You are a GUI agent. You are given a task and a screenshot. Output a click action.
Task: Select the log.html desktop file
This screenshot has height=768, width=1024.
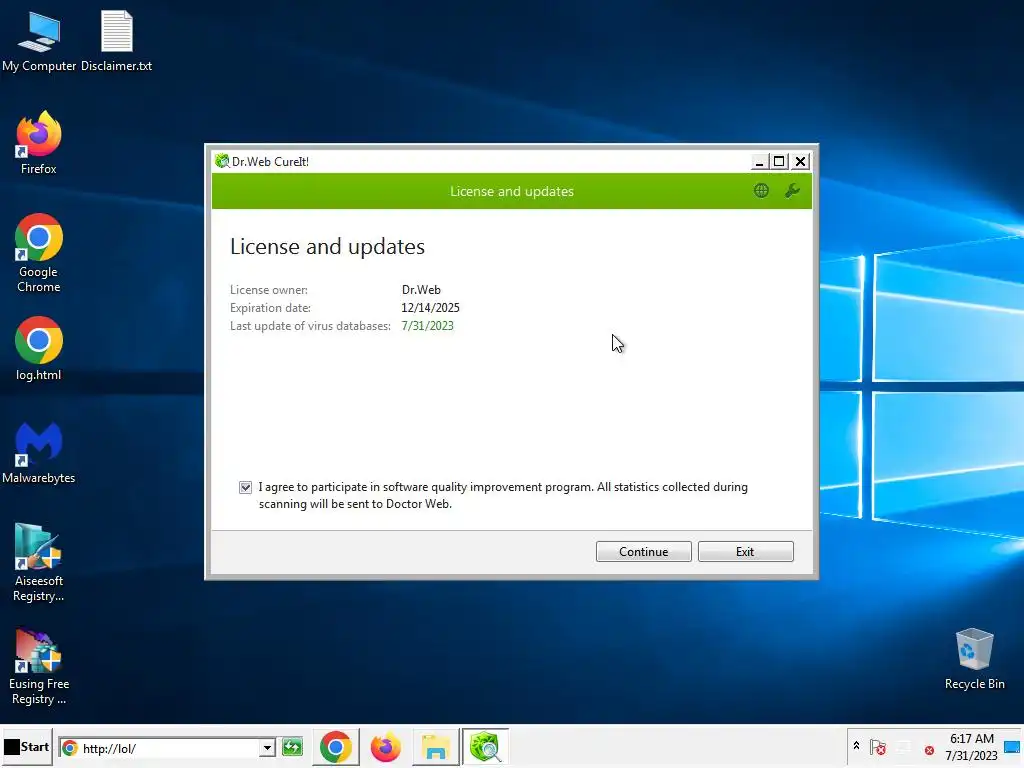pos(39,349)
